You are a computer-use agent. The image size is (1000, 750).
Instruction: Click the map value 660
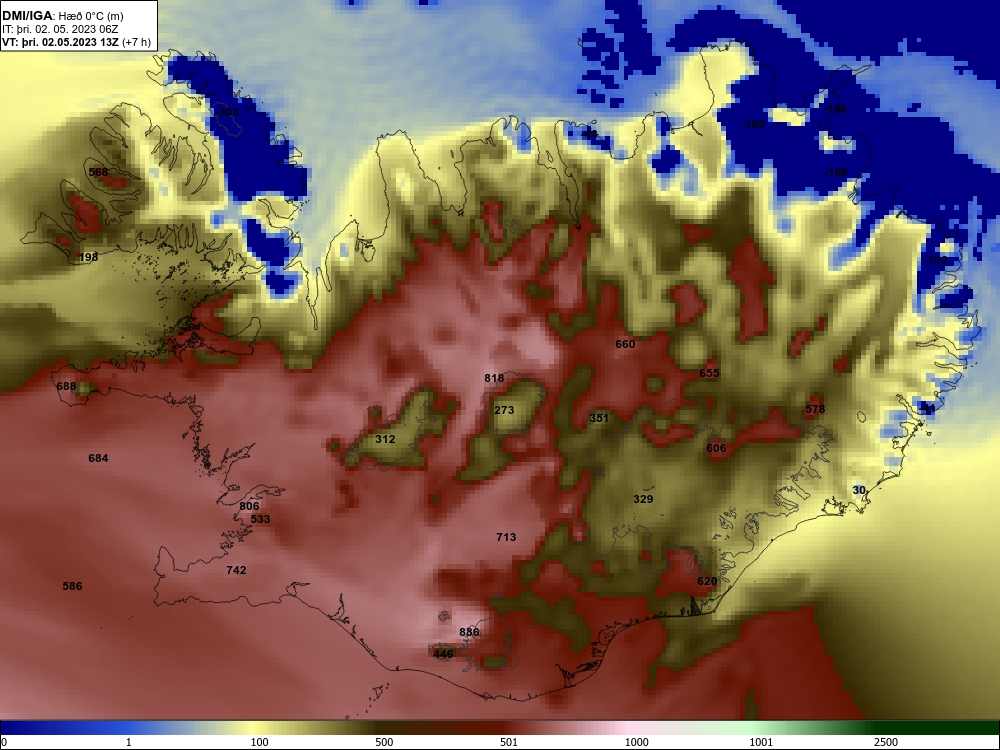[625, 344]
